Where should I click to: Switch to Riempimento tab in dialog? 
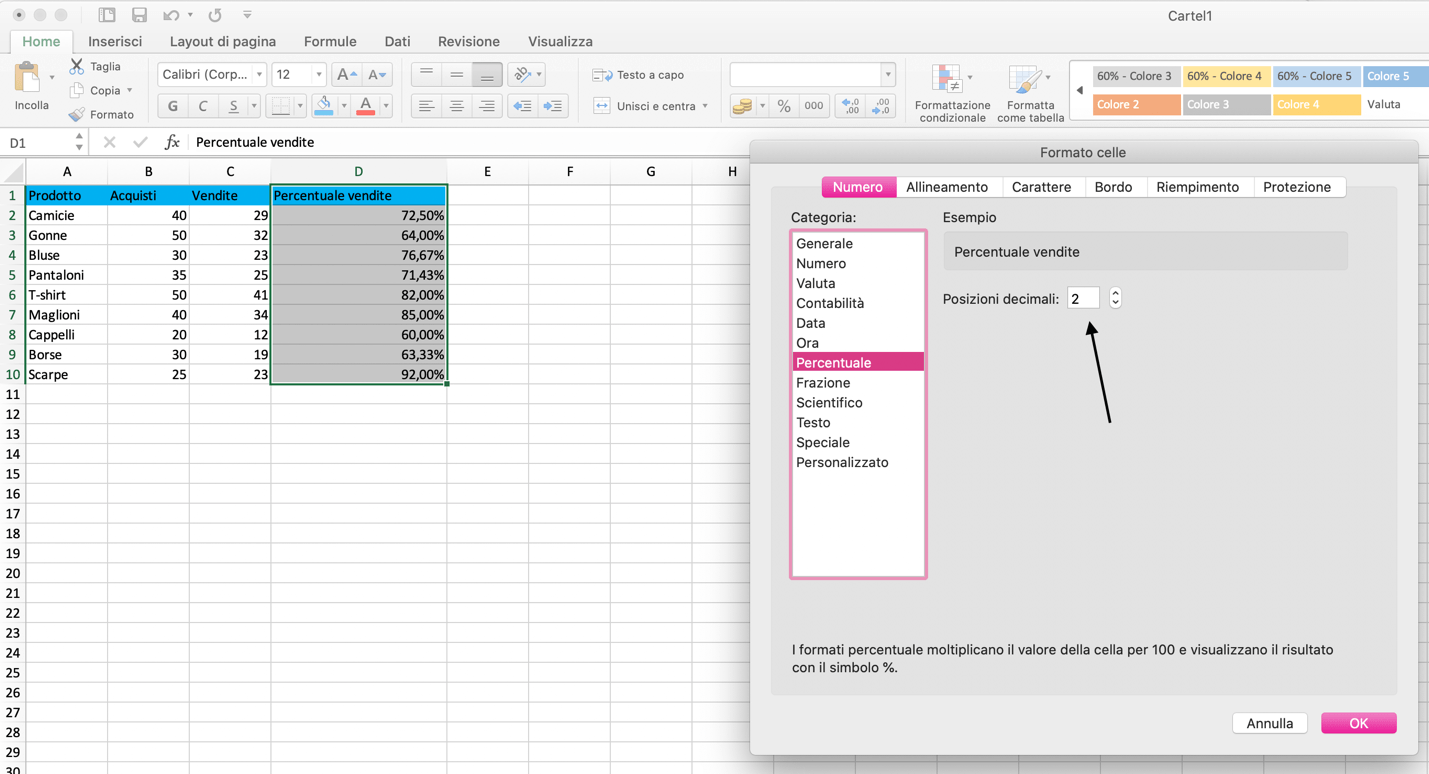pos(1197,187)
